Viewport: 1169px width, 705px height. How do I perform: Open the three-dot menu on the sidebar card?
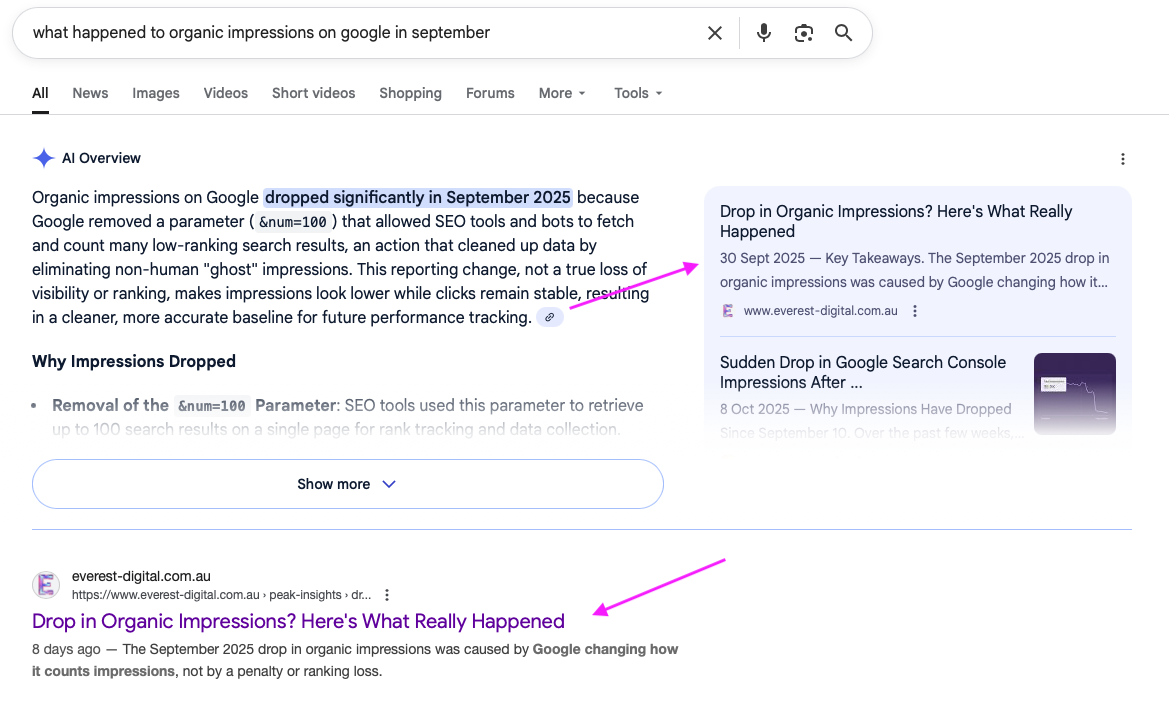915,311
